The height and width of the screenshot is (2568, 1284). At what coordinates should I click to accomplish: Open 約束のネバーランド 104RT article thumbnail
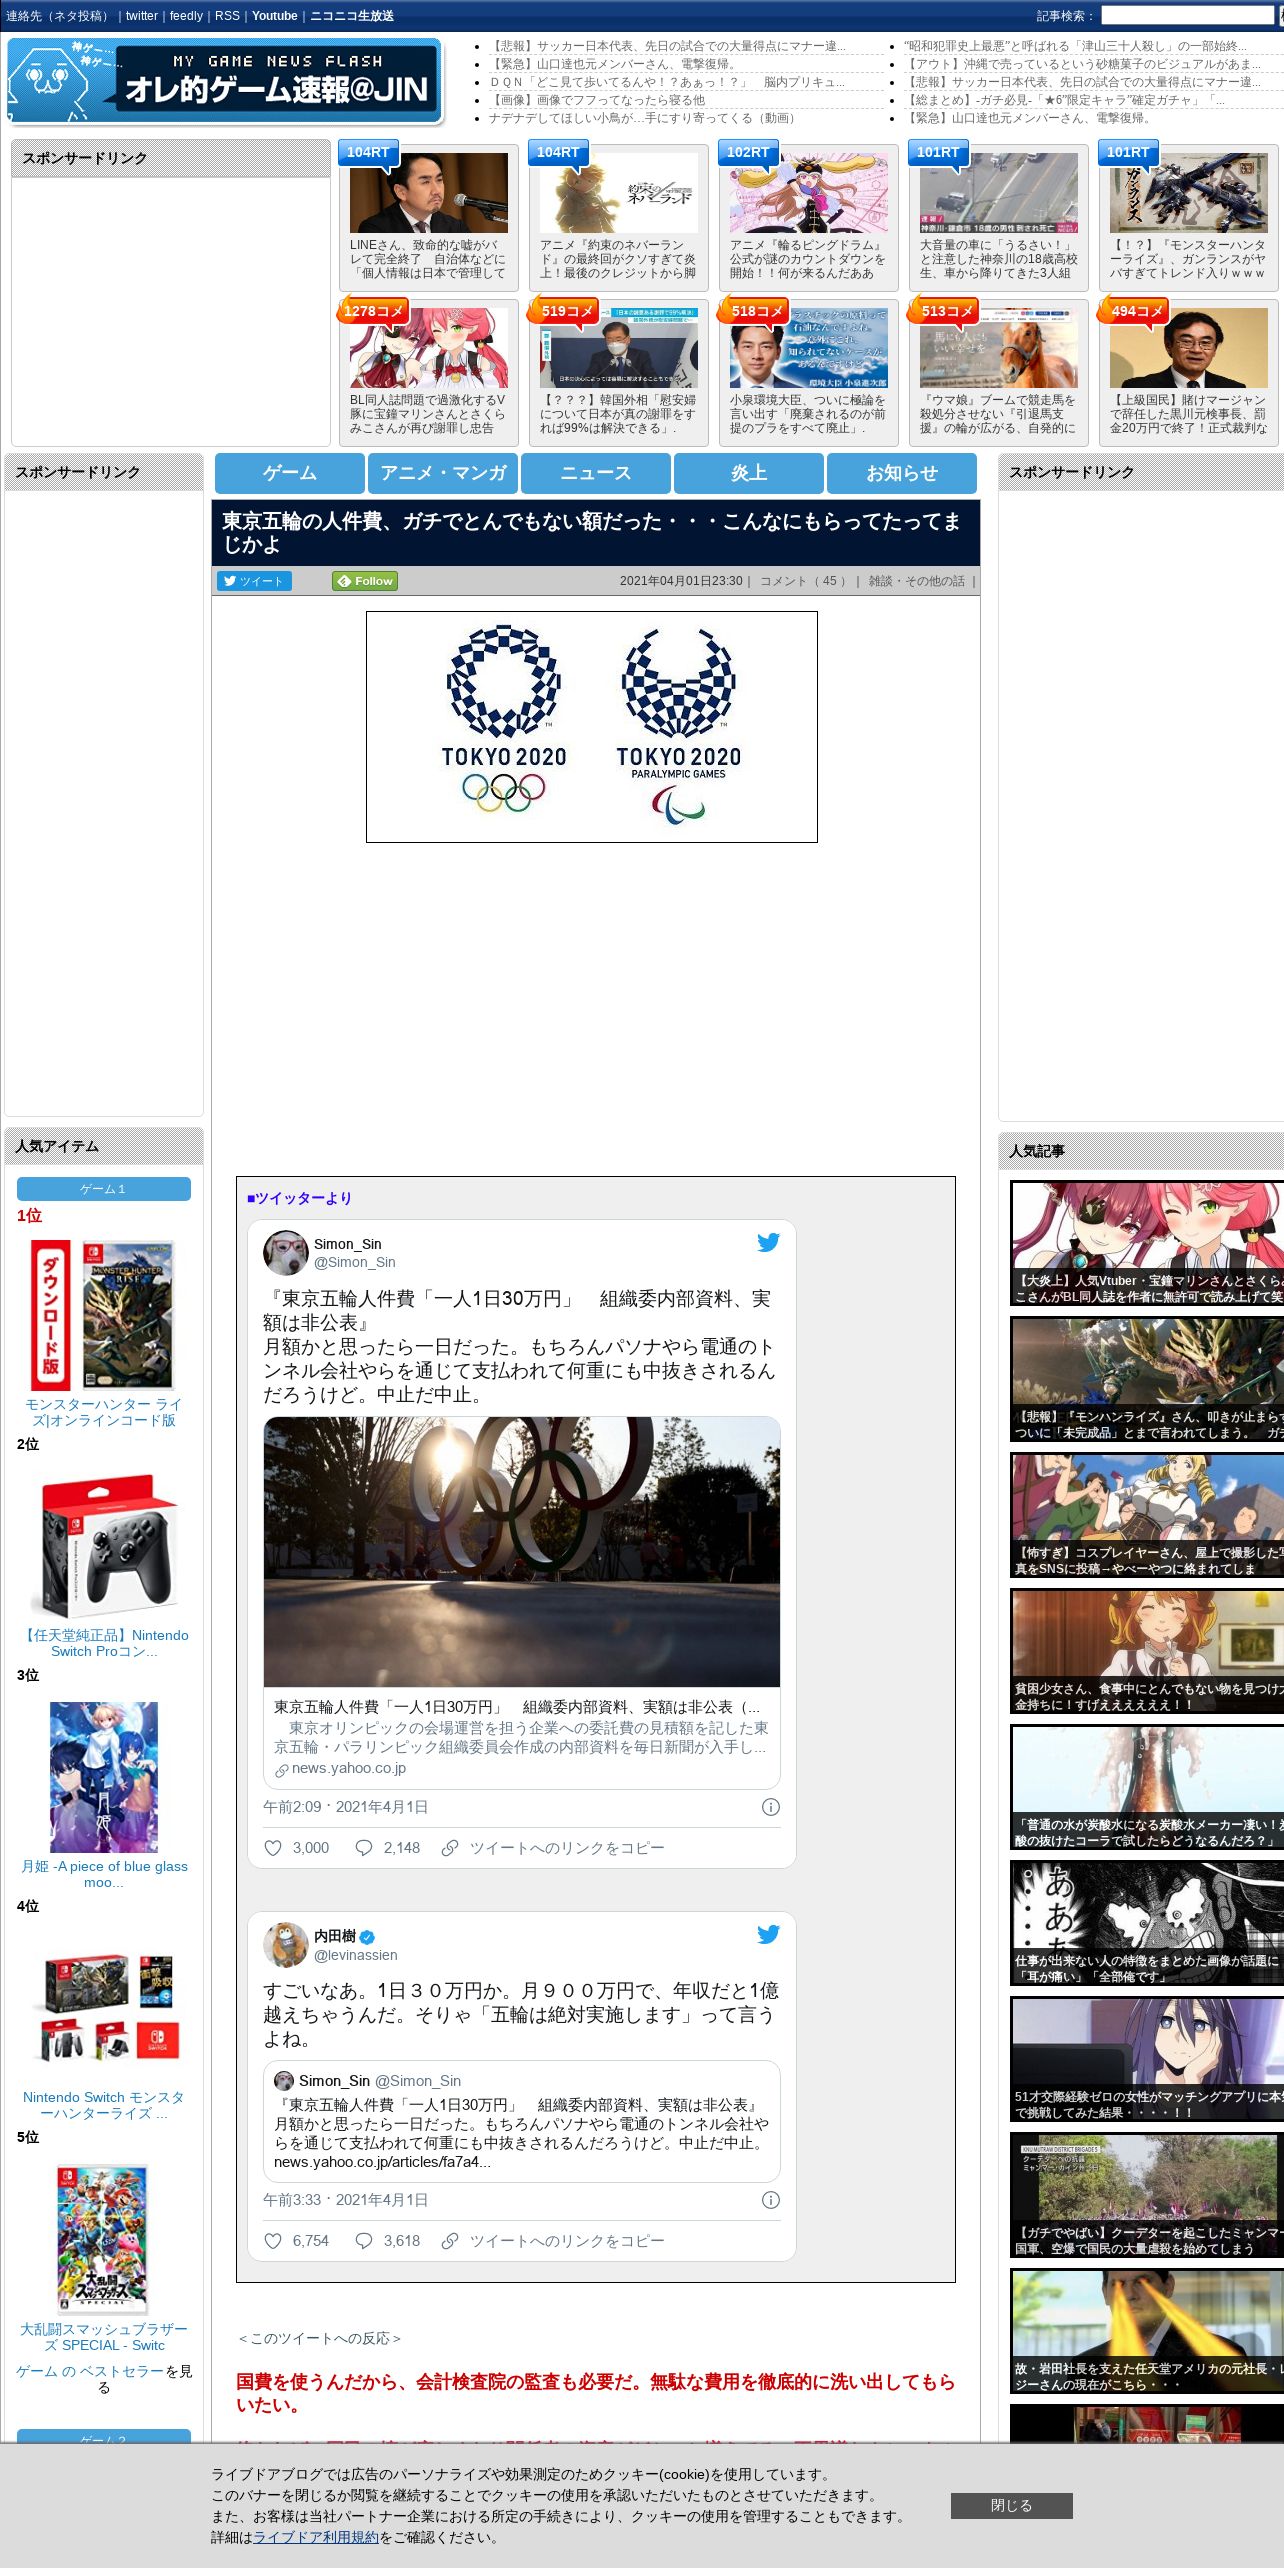pyautogui.click(x=618, y=194)
